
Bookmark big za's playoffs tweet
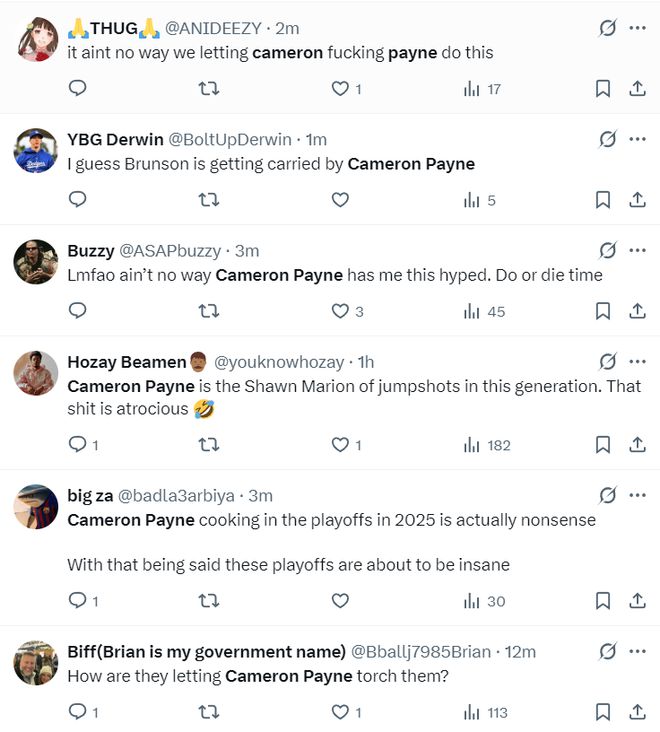tap(603, 601)
